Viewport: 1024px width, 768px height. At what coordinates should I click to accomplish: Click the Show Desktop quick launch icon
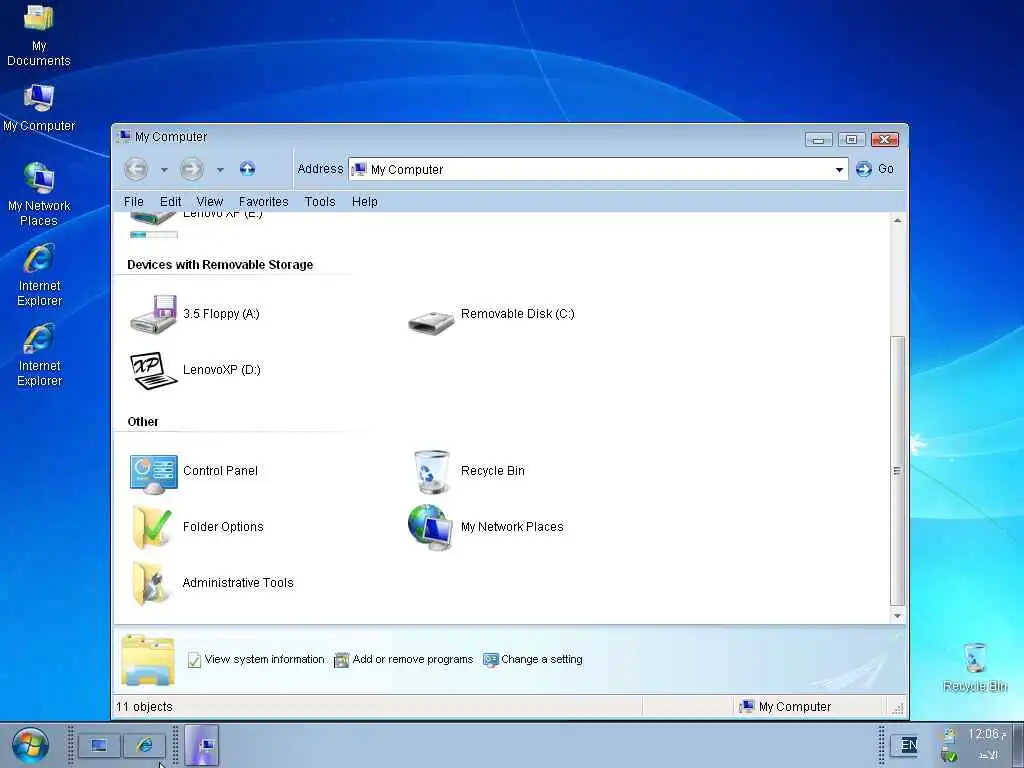[x=99, y=745]
